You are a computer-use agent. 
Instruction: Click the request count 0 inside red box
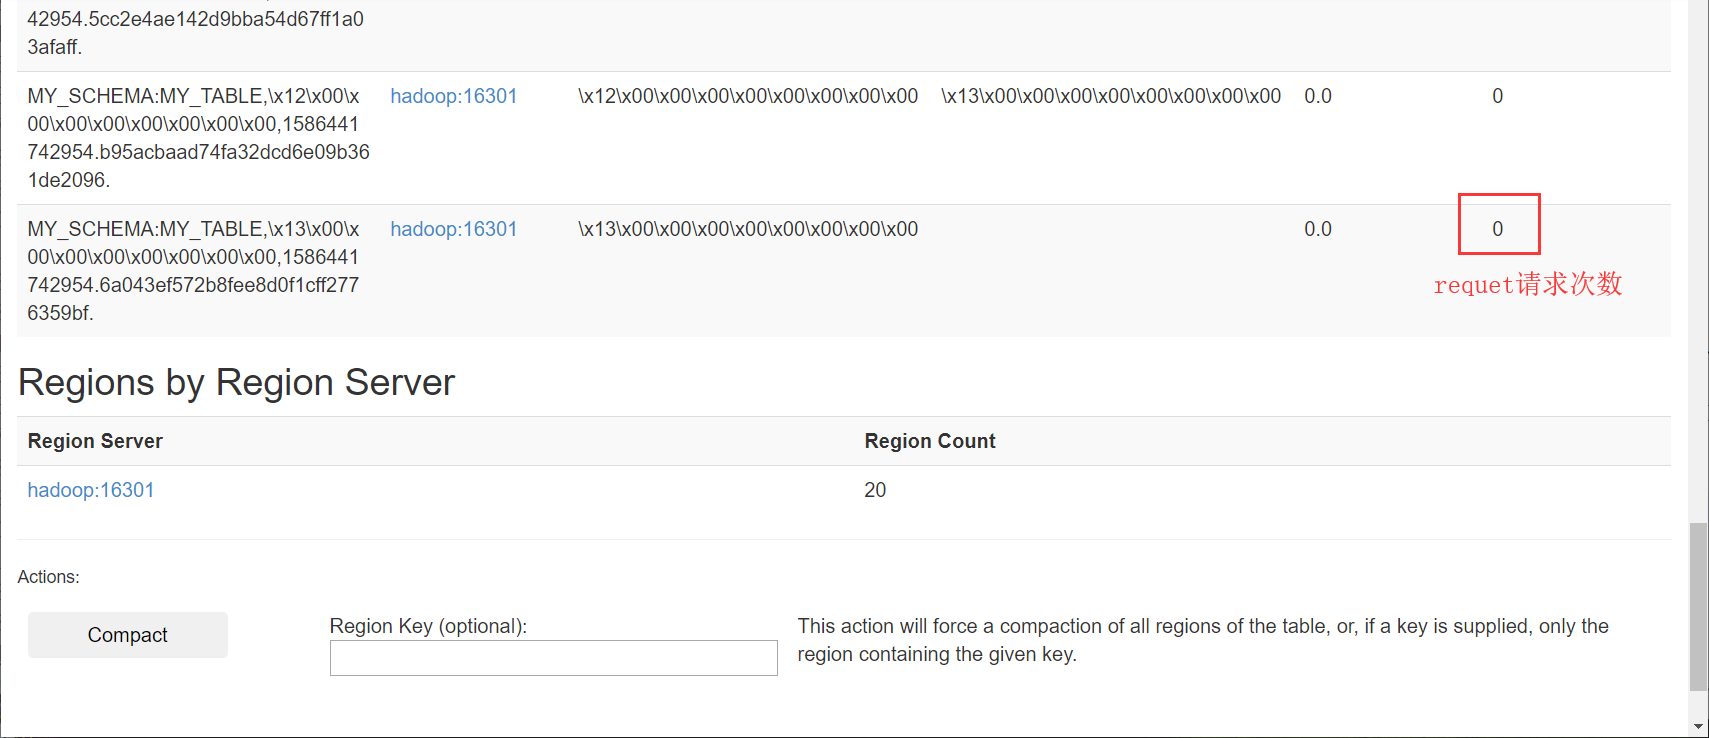point(1498,229)
